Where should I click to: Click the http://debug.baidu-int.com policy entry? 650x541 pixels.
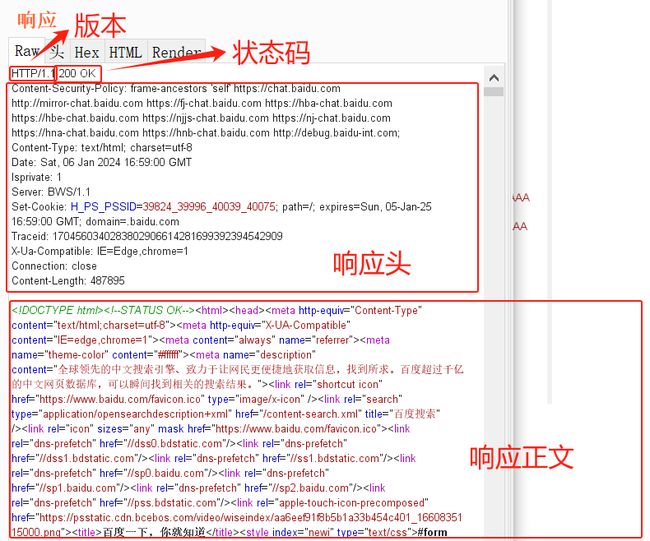click(336, 133)
